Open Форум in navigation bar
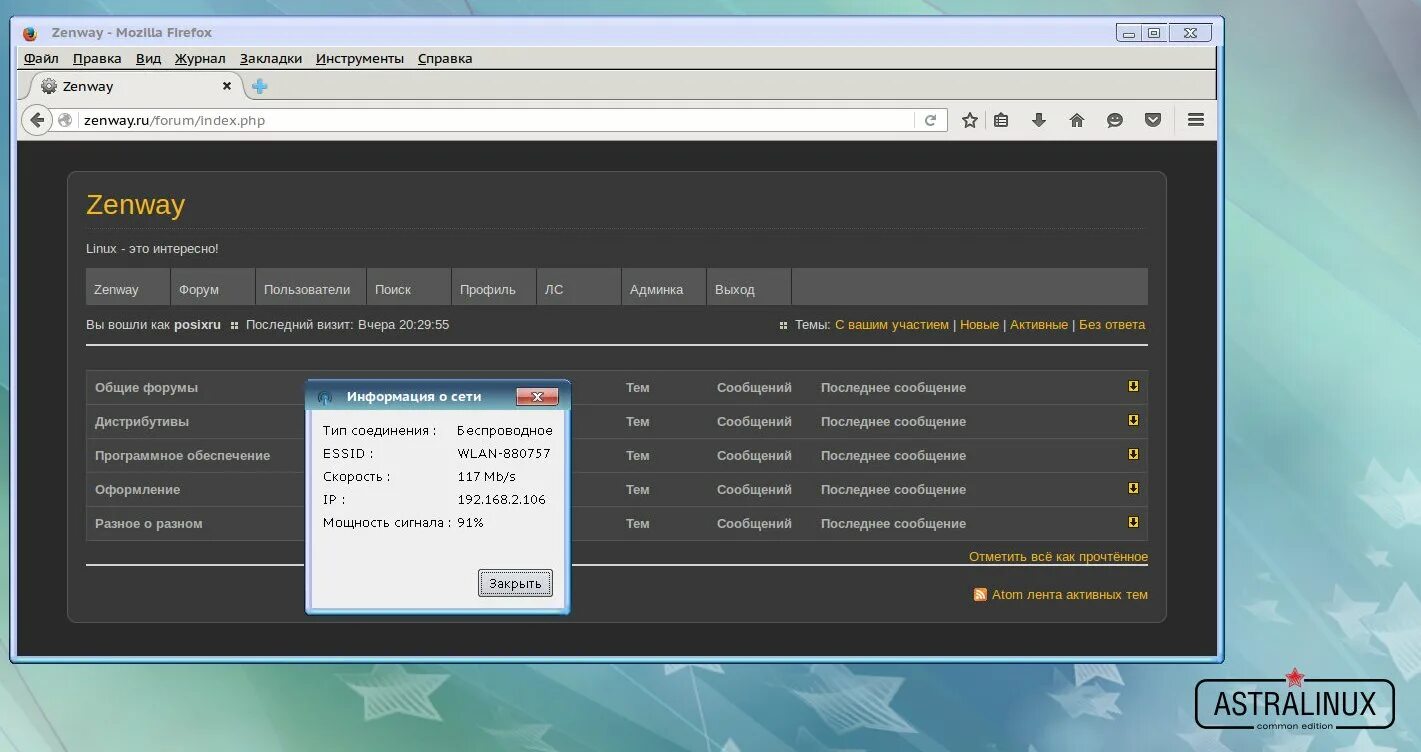The height and width of the screenshot is (752, 1421). coord(213,287)
